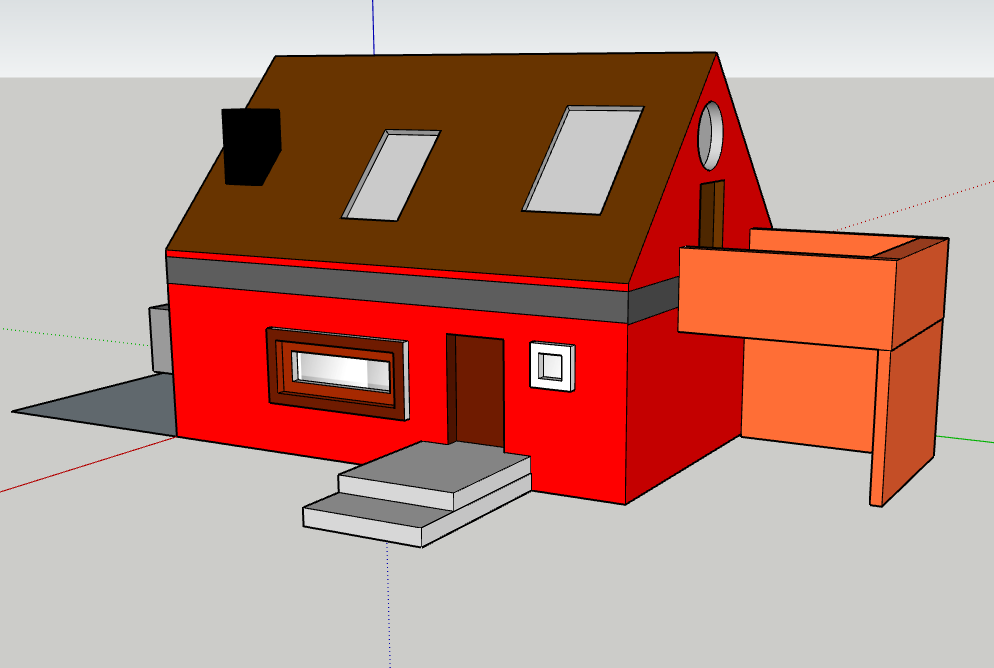Viewport: 994px width, 668px height.
Task: Select the brown front door above the steps
Action: click(475, 392)
